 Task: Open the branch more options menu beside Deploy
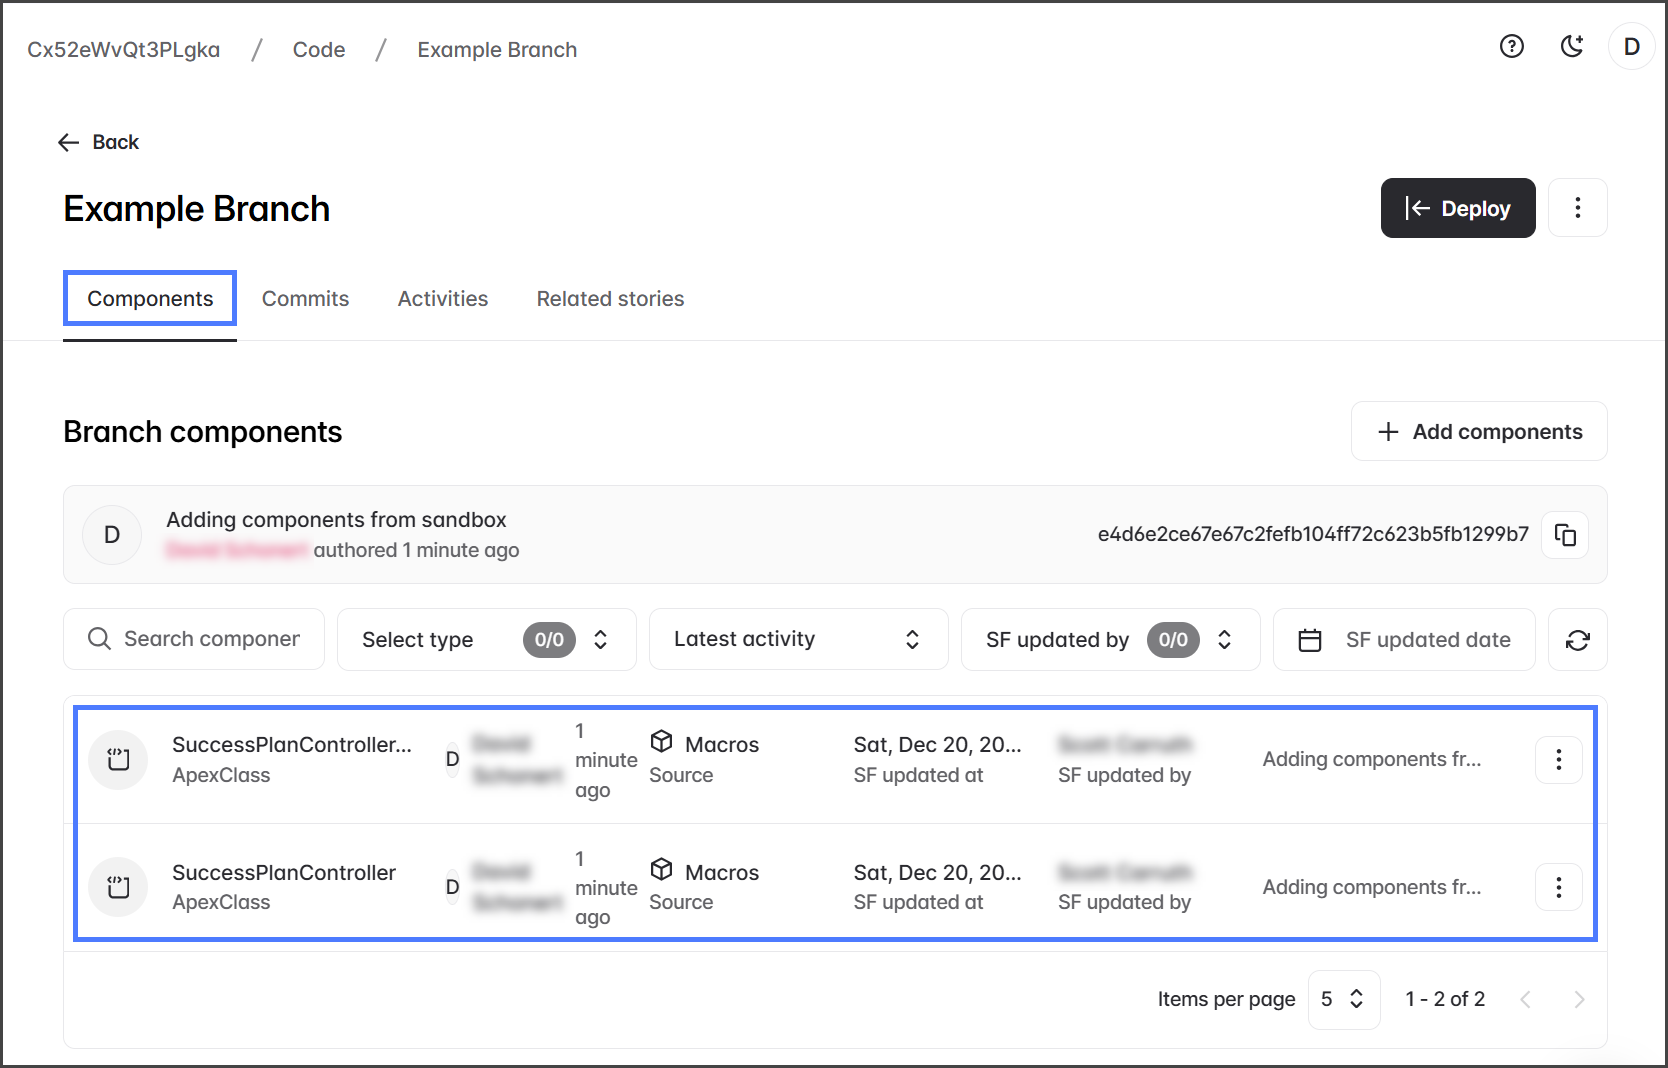(x=1577, y=208)
